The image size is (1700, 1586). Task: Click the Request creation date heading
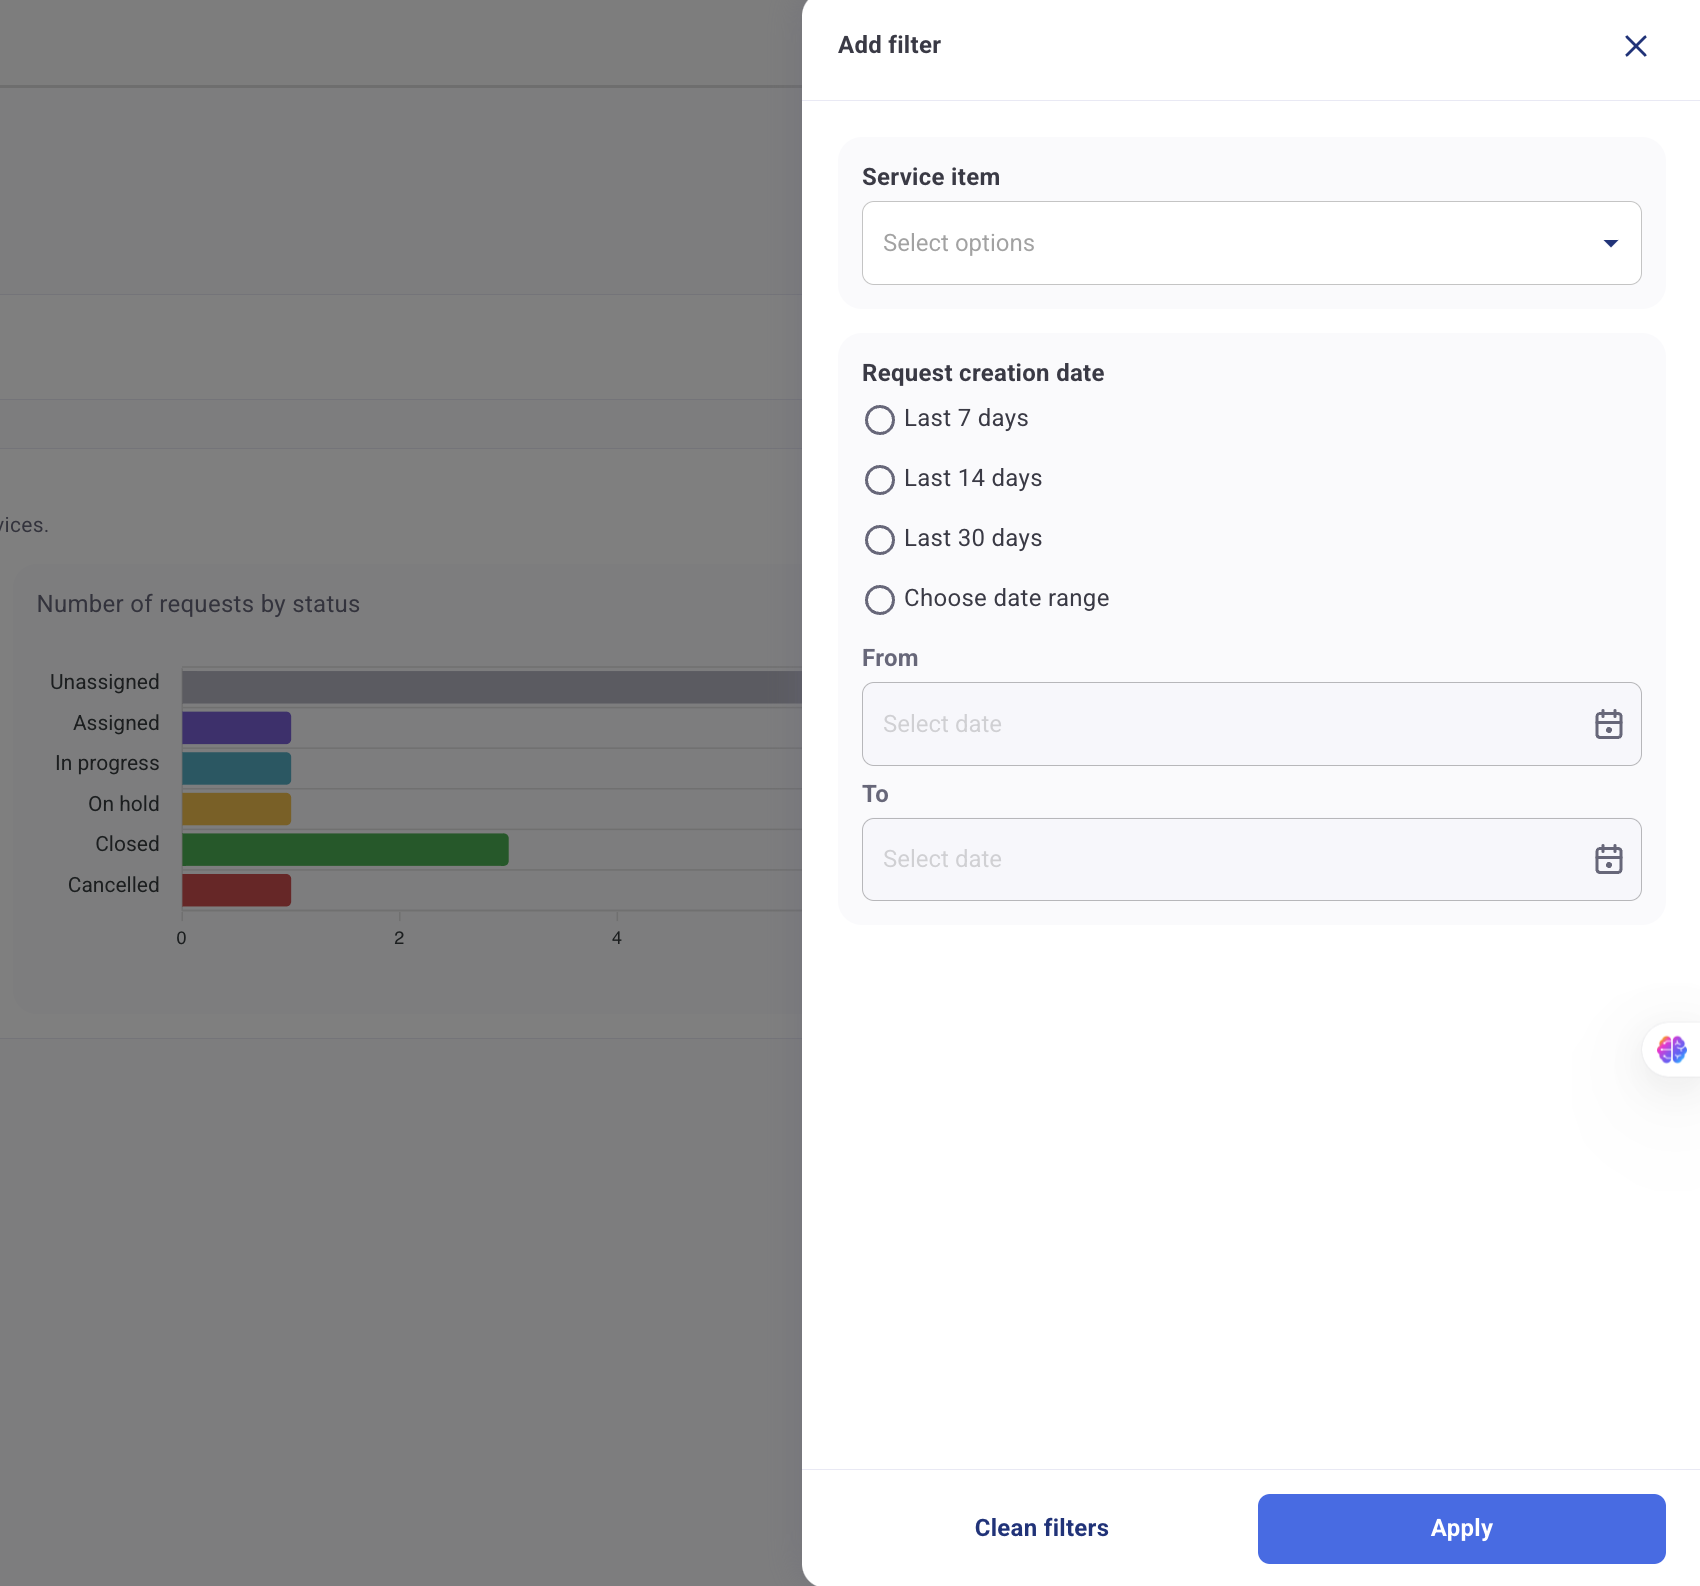tap(983, 373)
